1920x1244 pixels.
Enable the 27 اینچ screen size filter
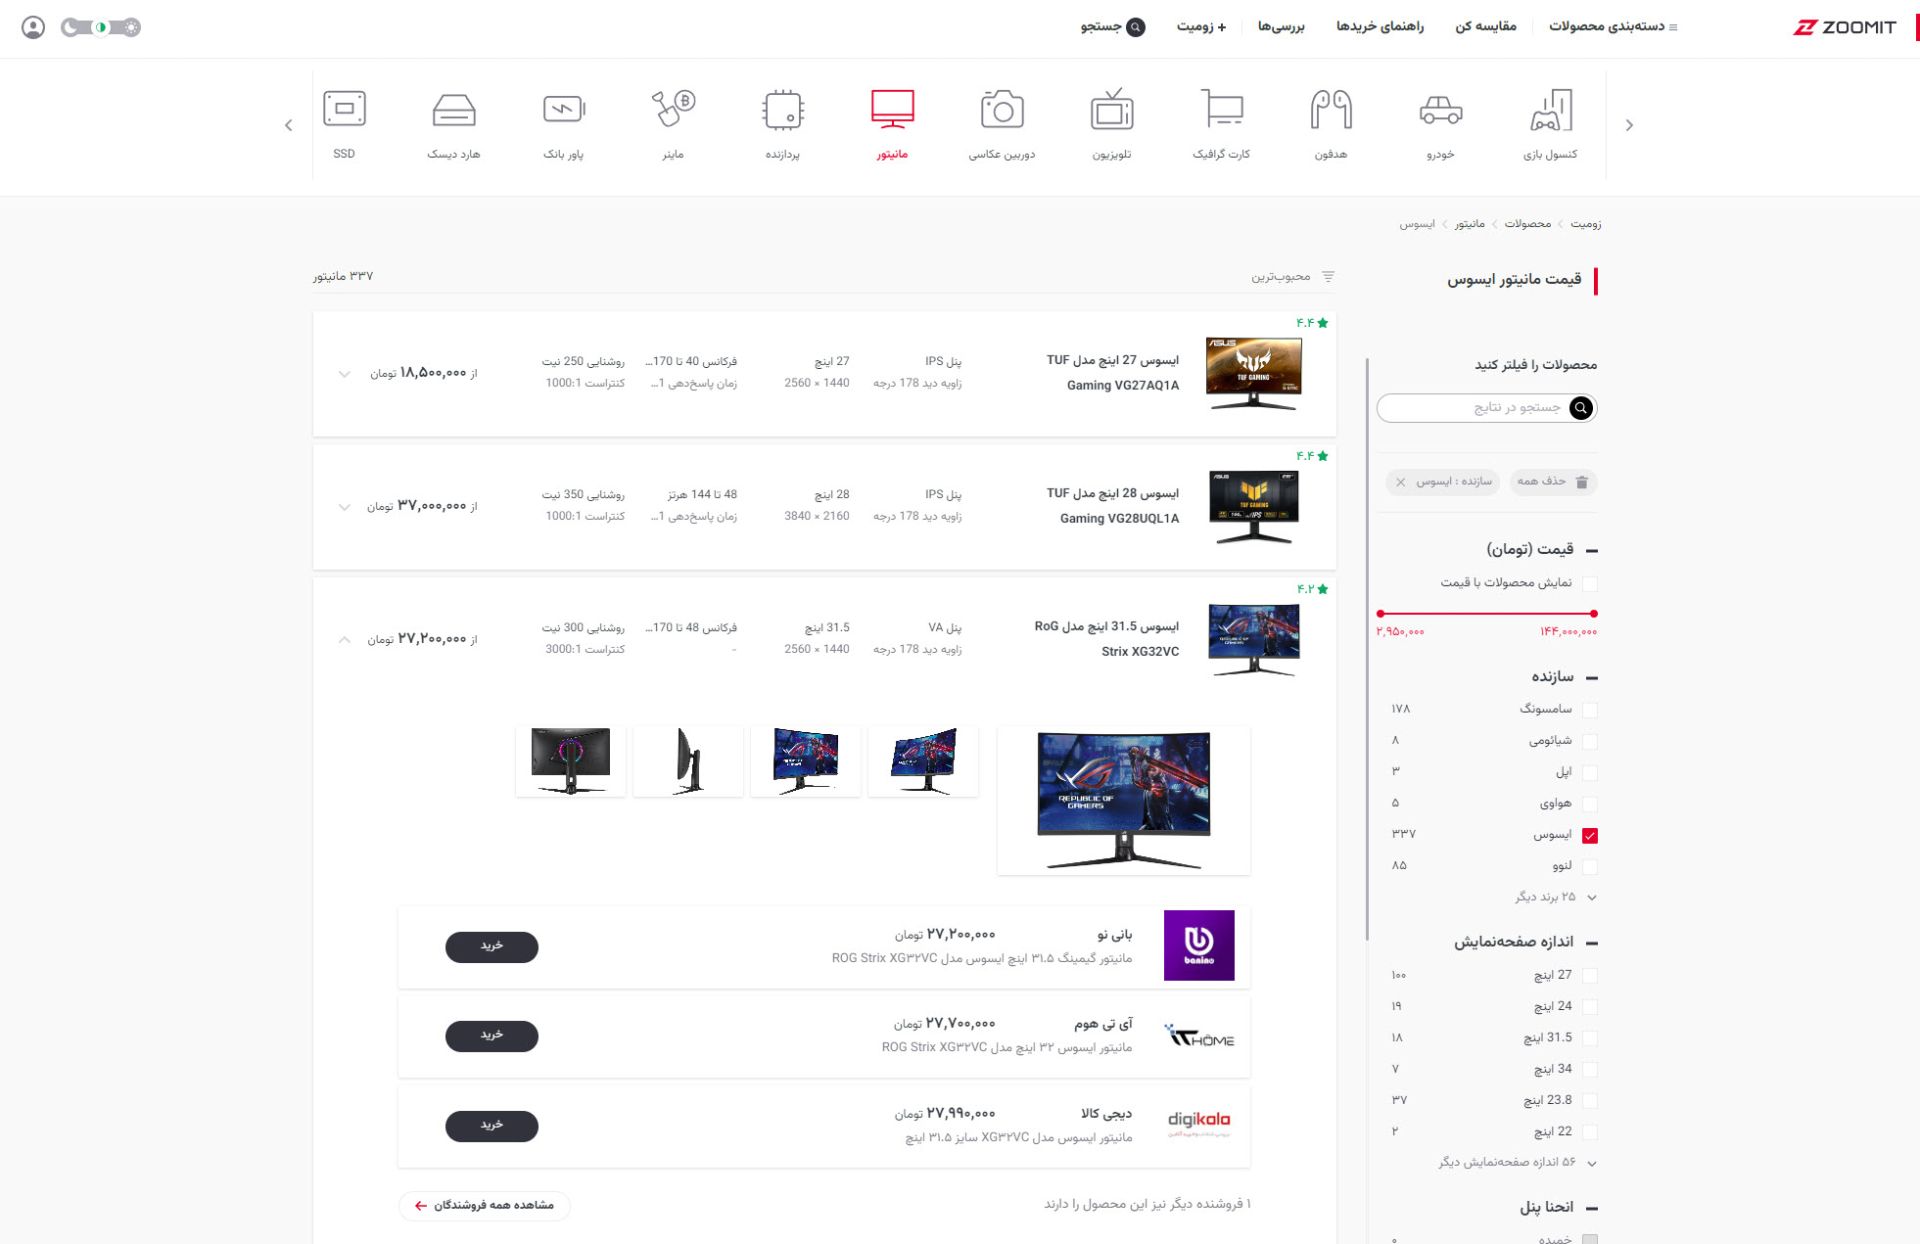(x=1591, y=975)
